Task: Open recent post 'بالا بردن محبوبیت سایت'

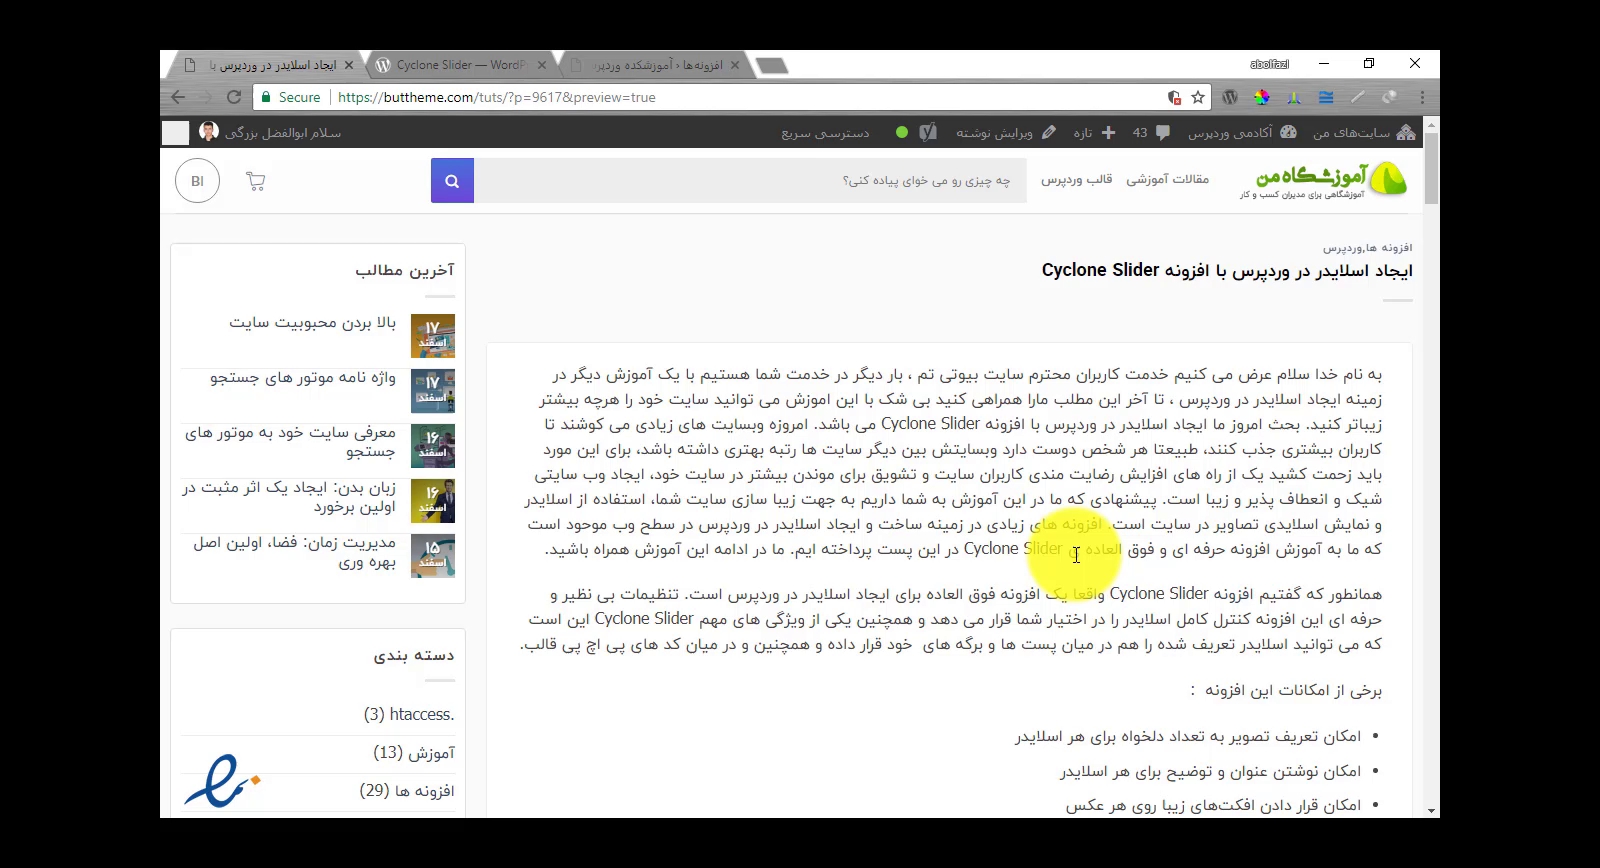Action: coord(312,323)
